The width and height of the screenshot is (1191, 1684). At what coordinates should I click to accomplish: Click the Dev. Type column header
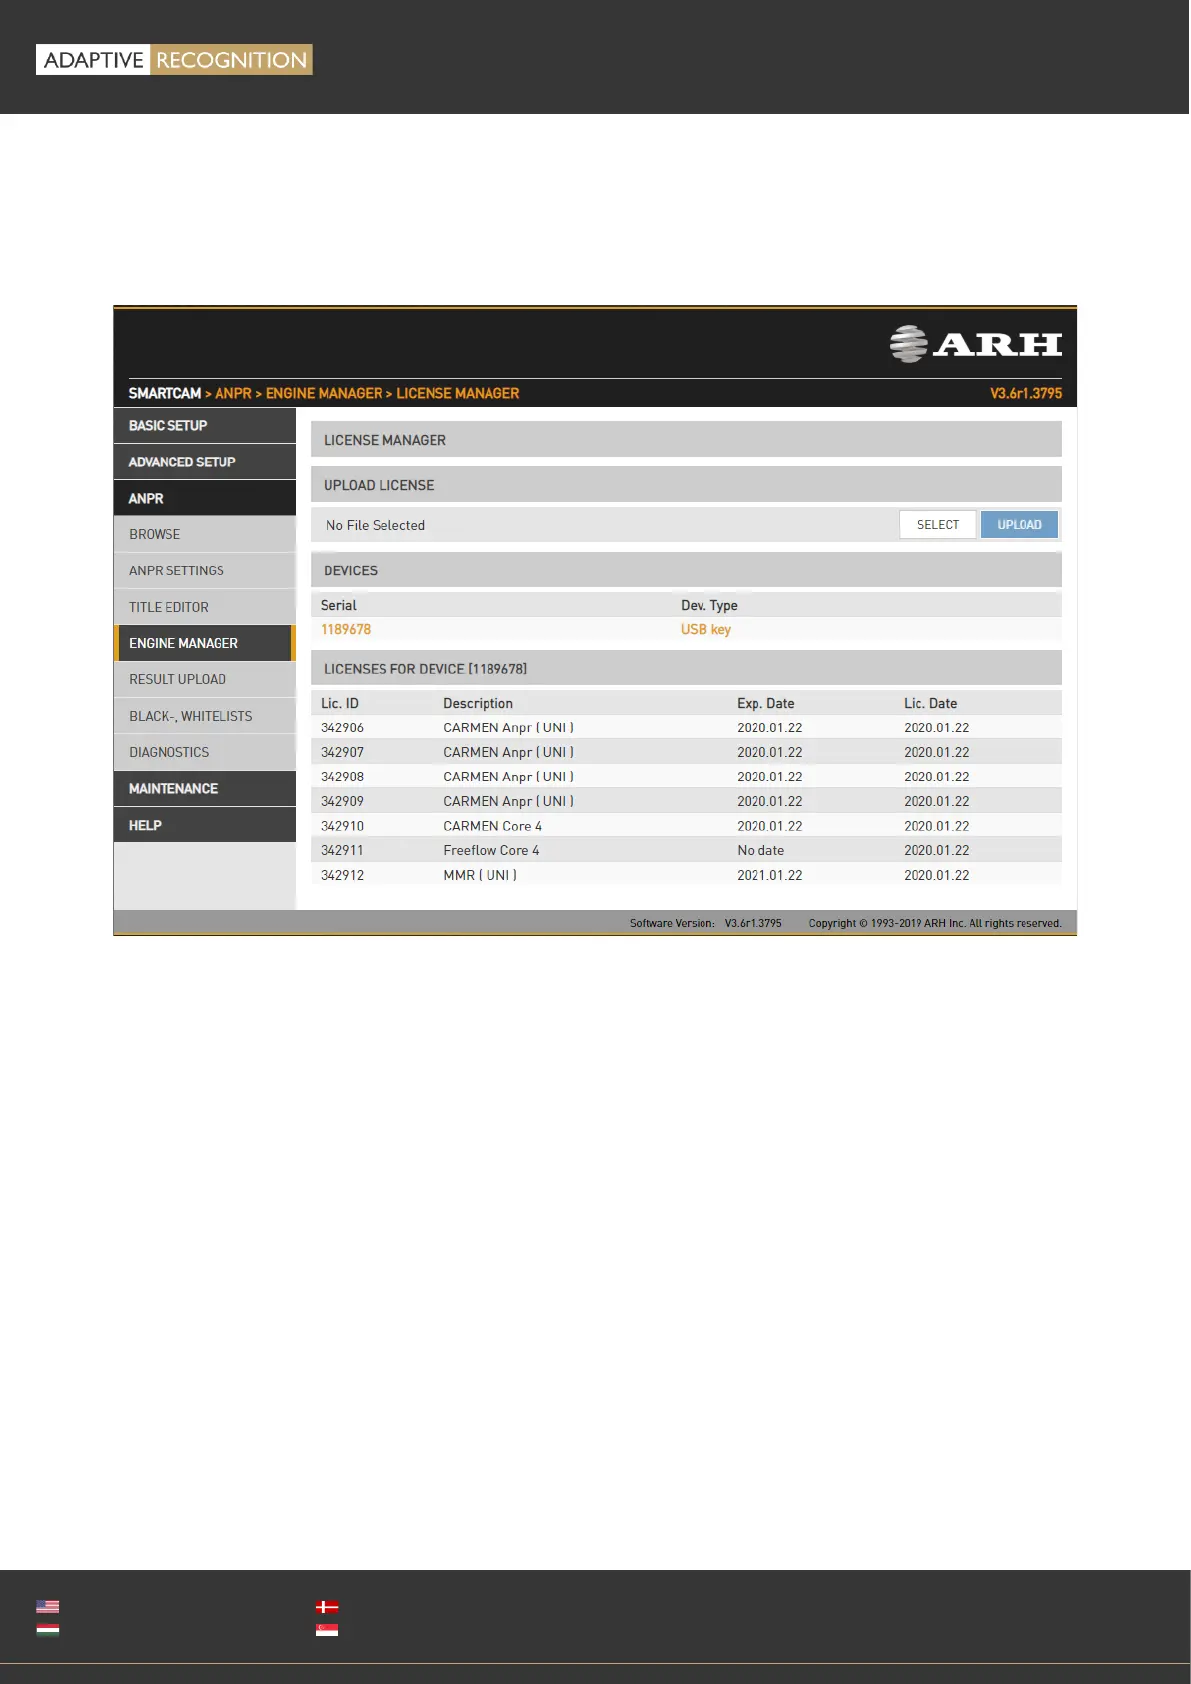pos(709,605)
